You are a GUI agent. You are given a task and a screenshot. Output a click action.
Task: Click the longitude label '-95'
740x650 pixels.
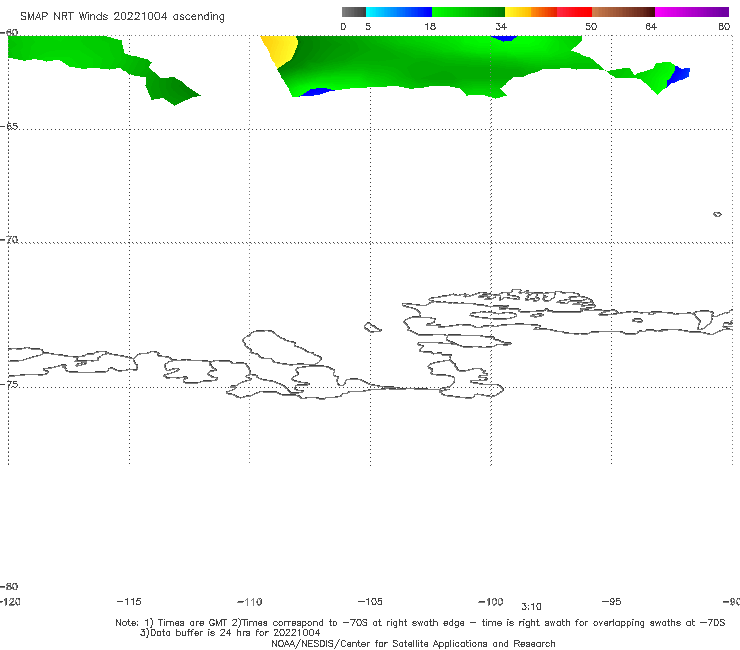[612, 601]
